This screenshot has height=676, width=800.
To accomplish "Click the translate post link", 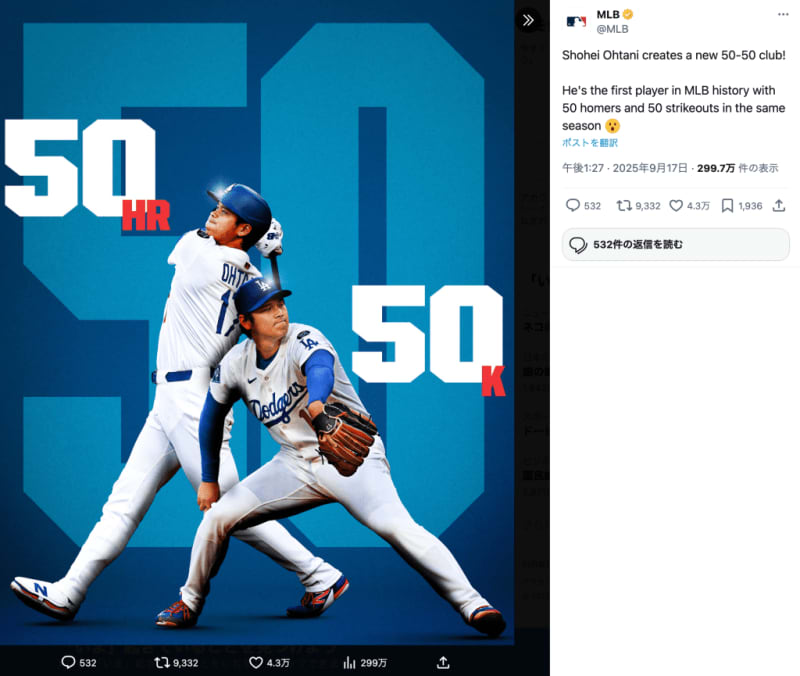I will [x=590, y=143].
